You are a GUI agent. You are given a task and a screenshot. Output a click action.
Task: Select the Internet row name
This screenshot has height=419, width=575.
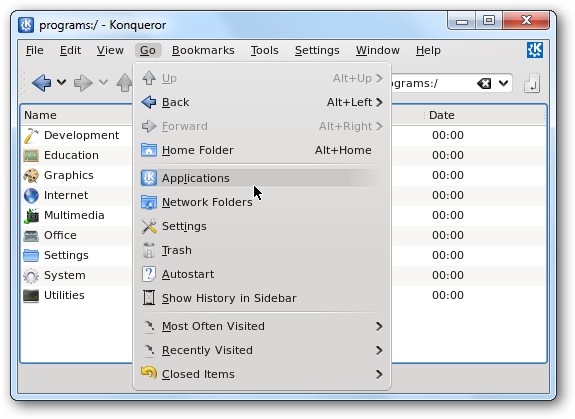[66, 195]
